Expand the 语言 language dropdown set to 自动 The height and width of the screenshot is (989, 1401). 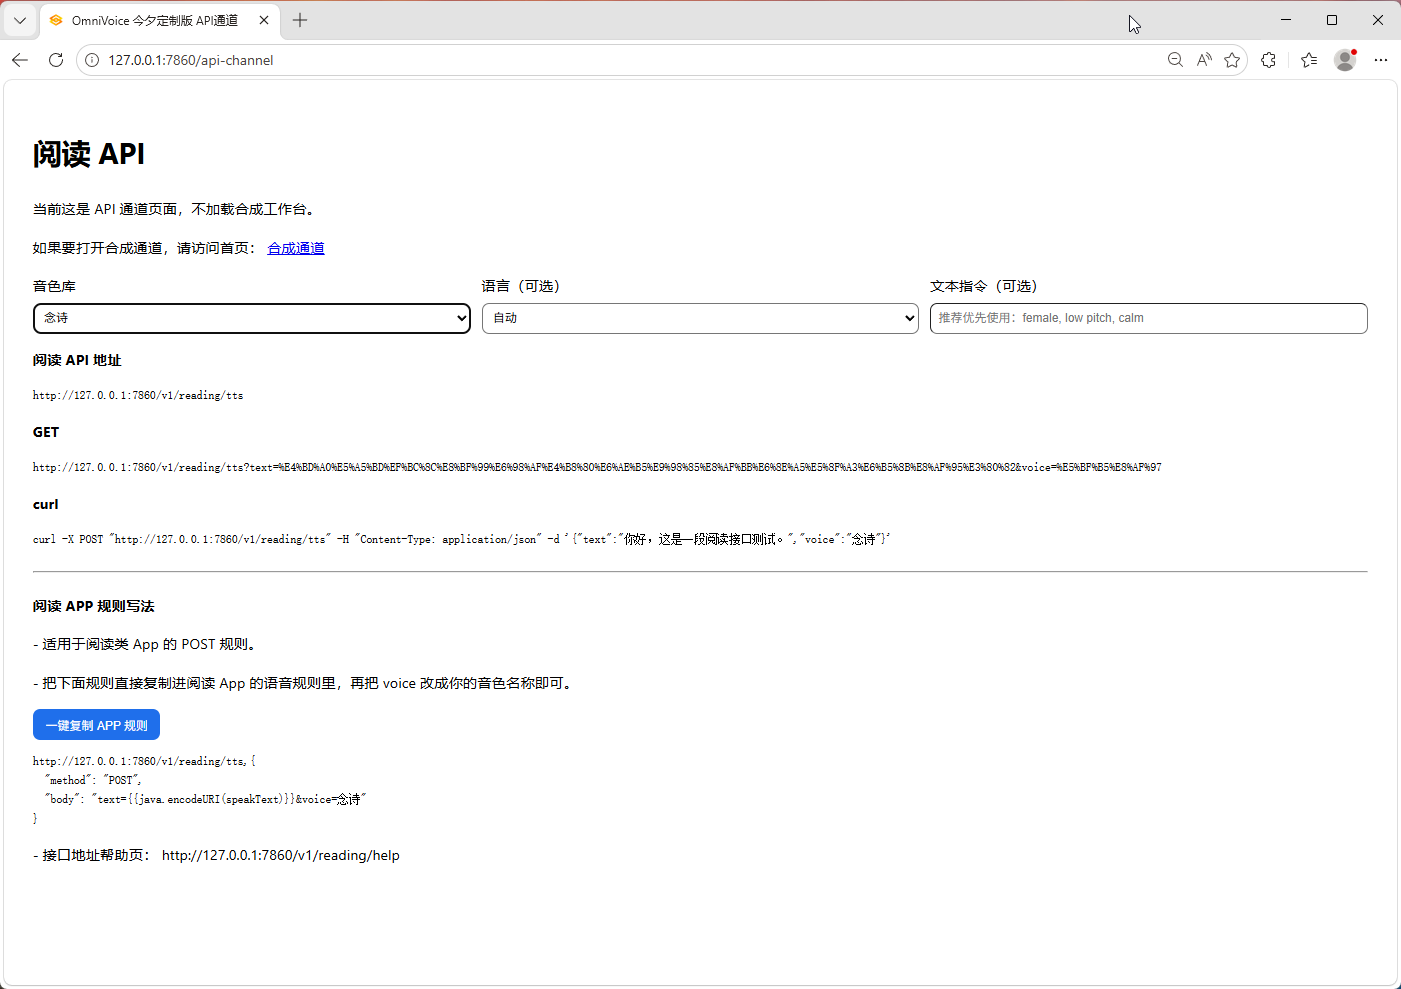click(700, 318)
